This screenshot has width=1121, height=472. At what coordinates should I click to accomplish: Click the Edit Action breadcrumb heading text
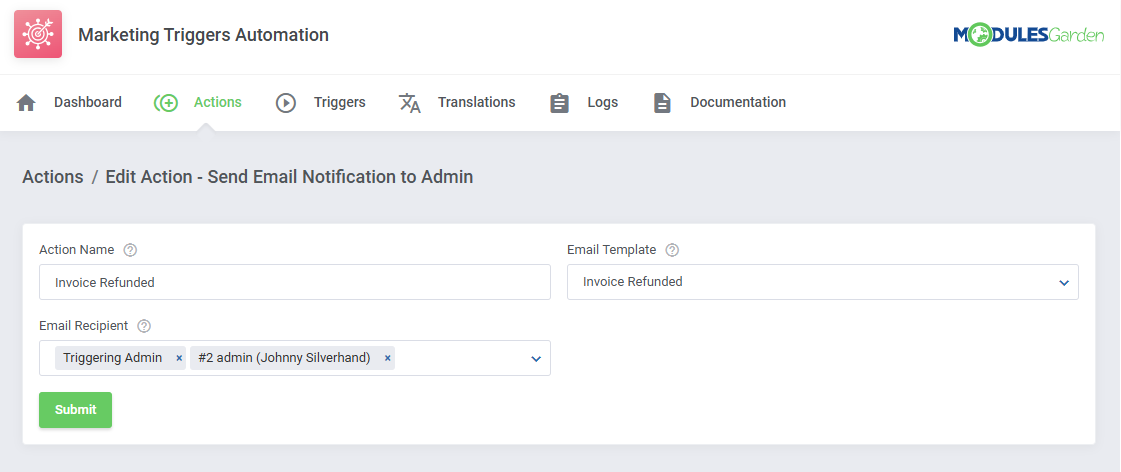(290, 177)
